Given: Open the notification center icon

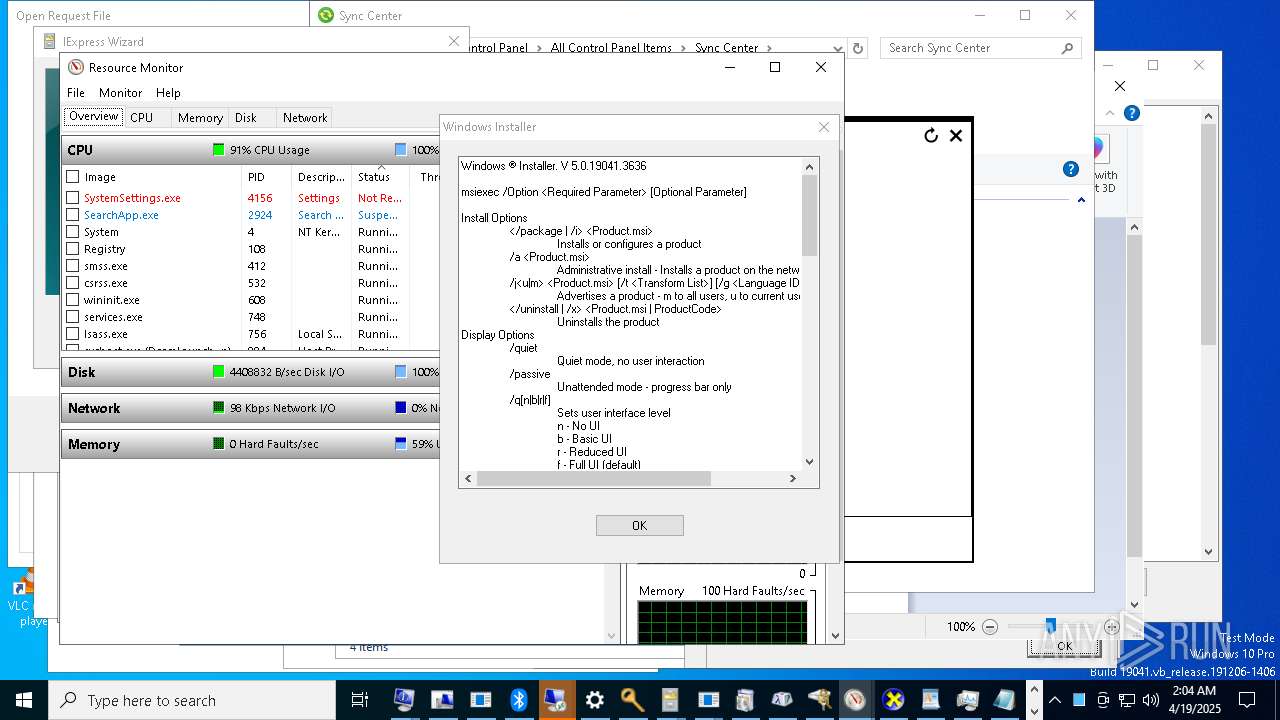Looking at the screenshot, I should (x=1247, y=700).
